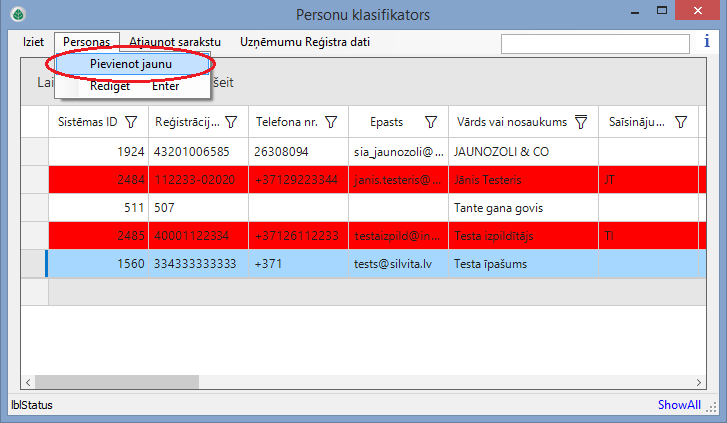Click the row header of the 1924 row
The height and width of the screenshot is (423, 727).
[35, 152]
